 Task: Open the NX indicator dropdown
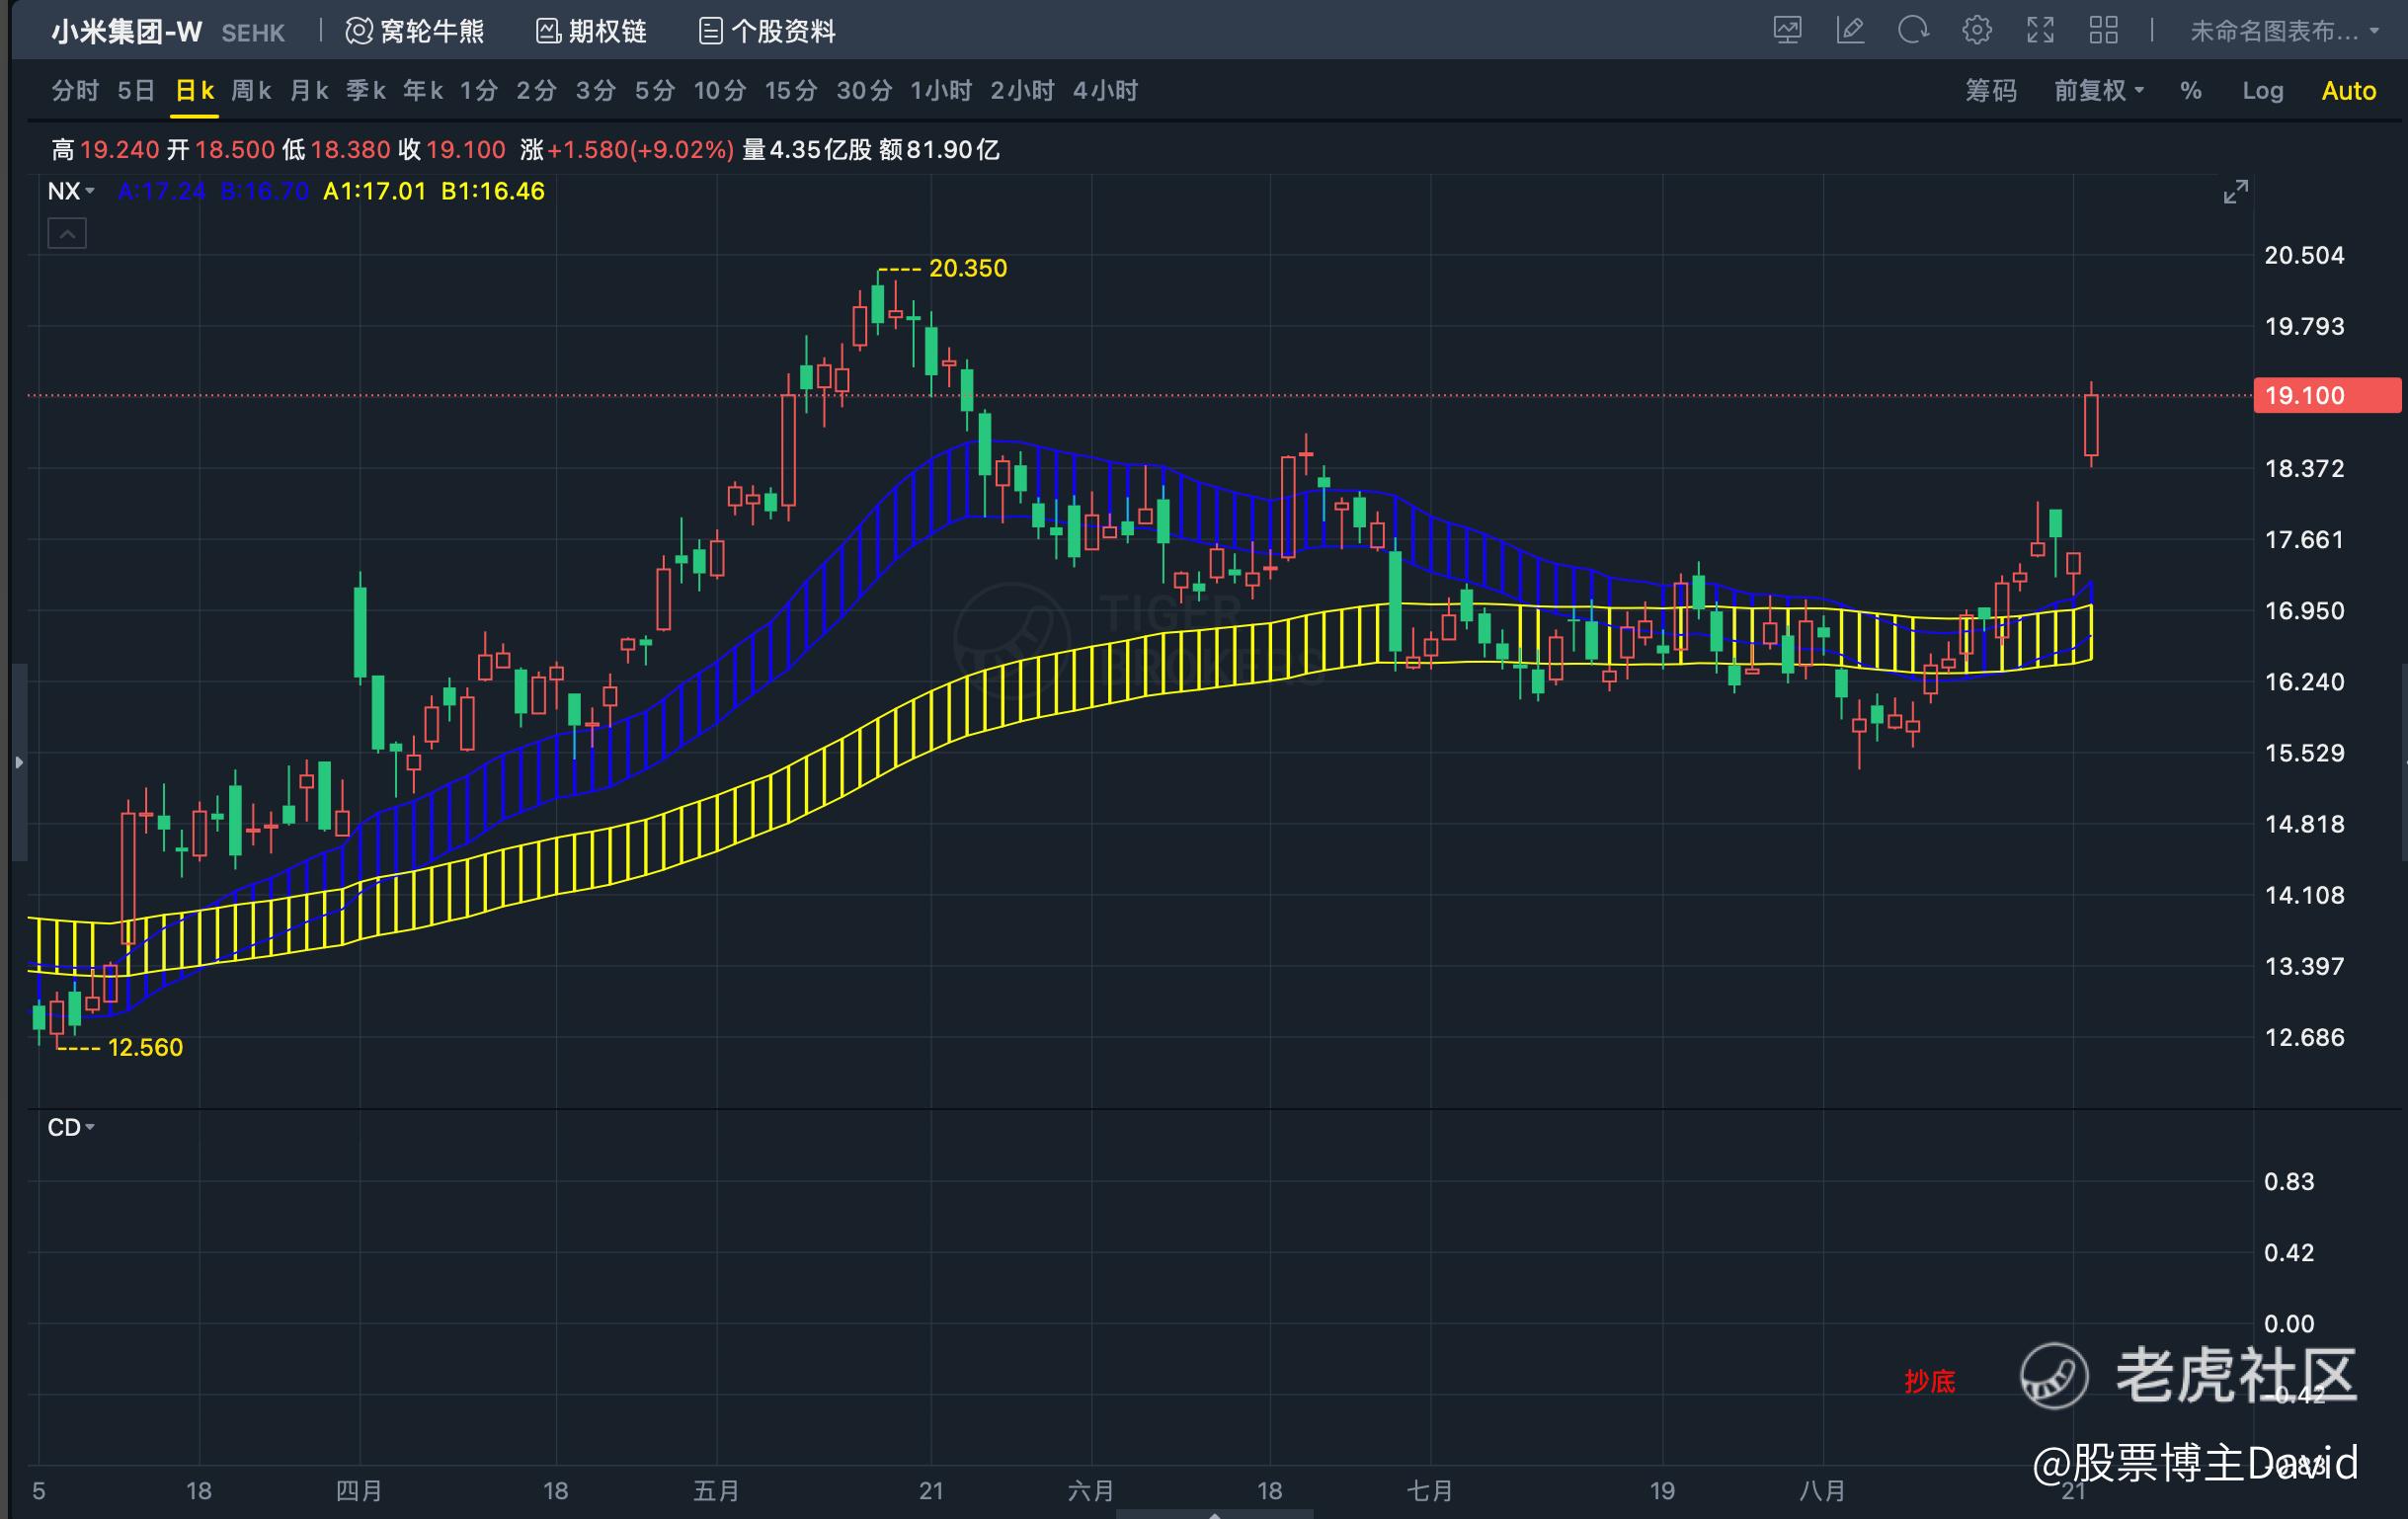71,191
